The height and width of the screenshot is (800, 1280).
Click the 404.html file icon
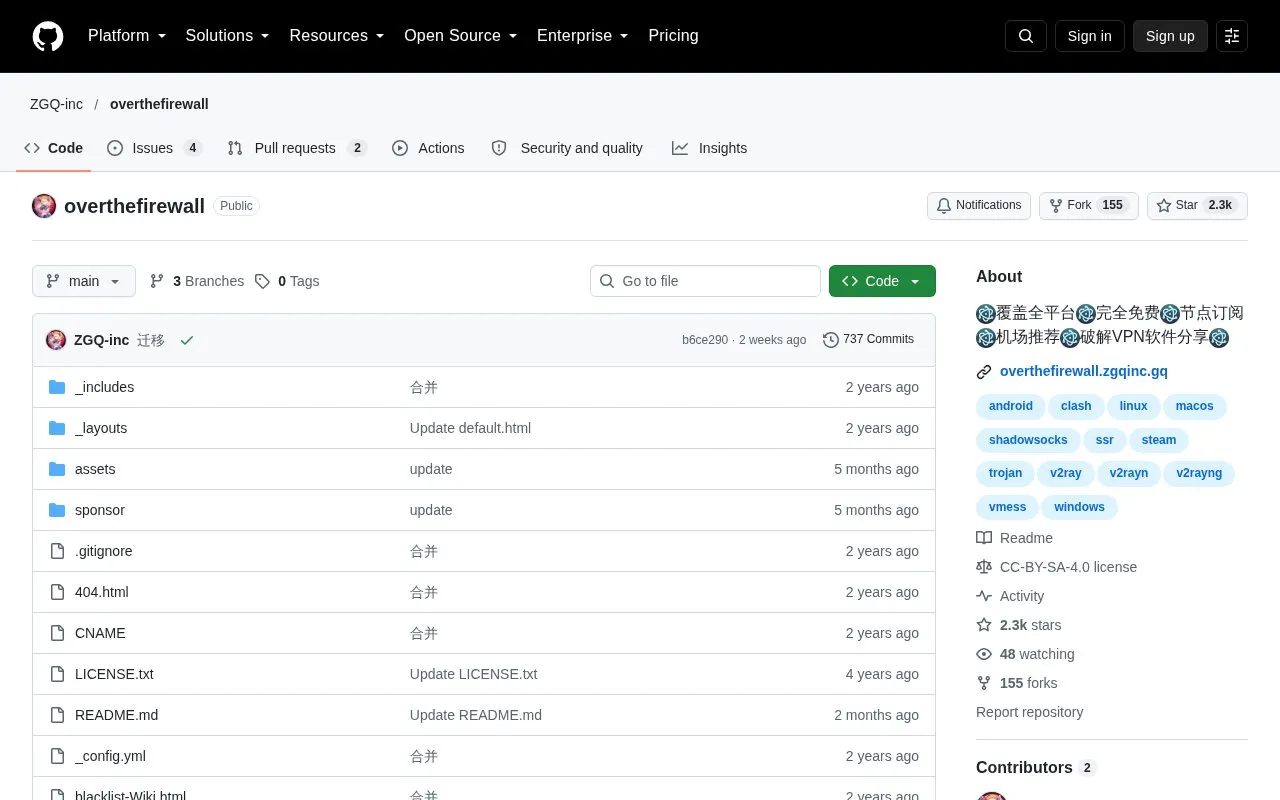tap(57, 592)
